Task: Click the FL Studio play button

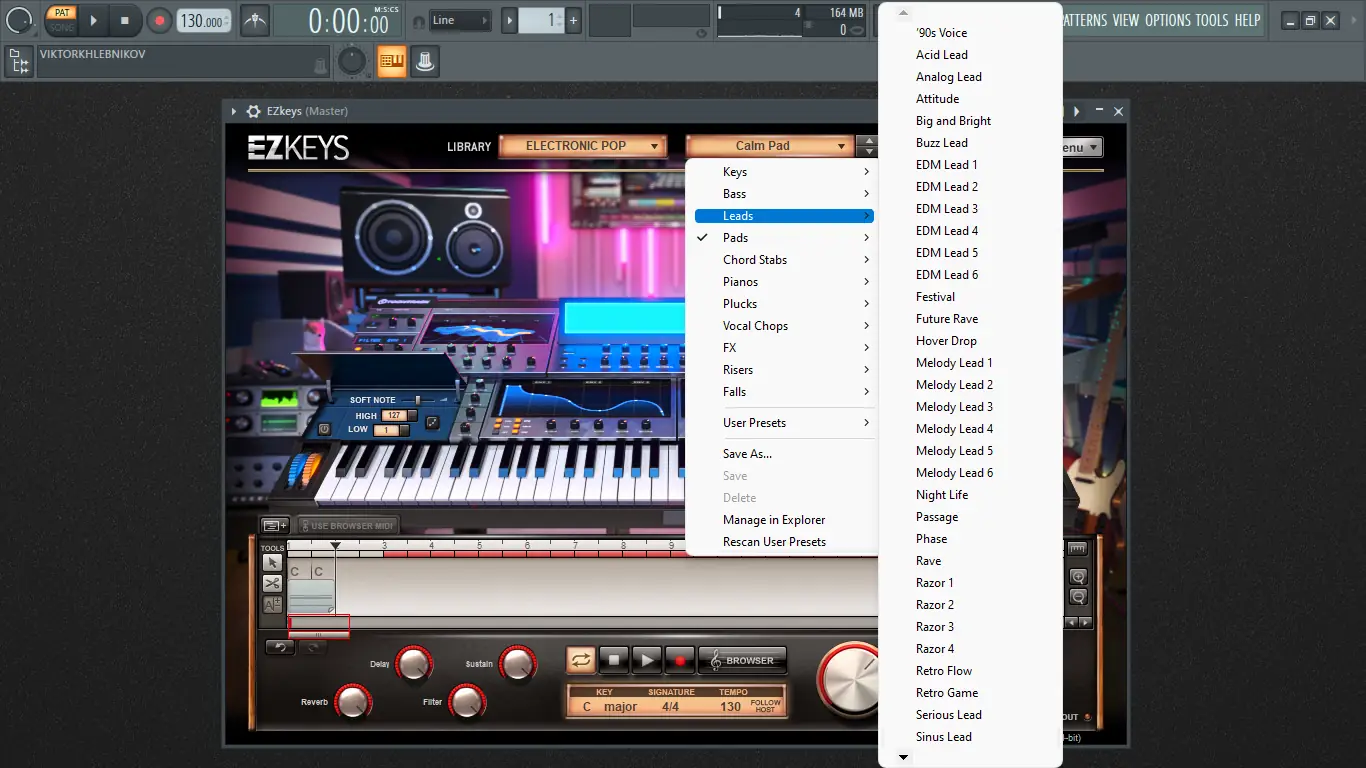Action: 93,20
